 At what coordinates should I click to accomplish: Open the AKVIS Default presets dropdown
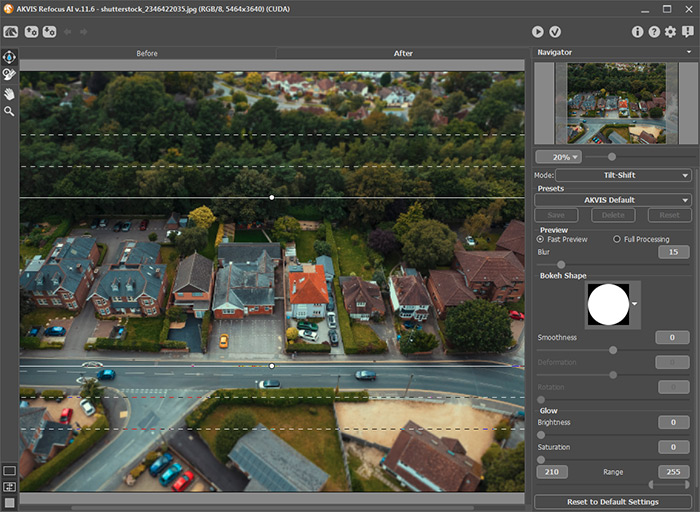613,200
